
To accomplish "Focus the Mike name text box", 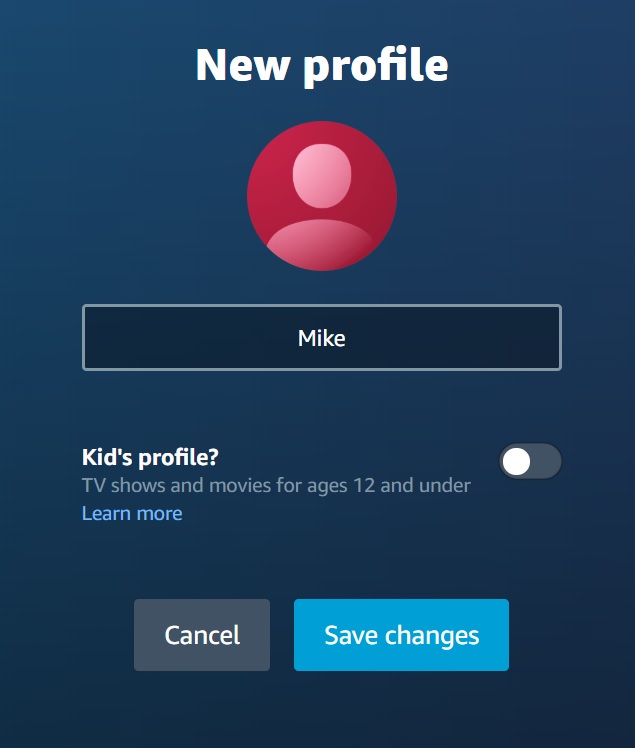I will point(322,338).
